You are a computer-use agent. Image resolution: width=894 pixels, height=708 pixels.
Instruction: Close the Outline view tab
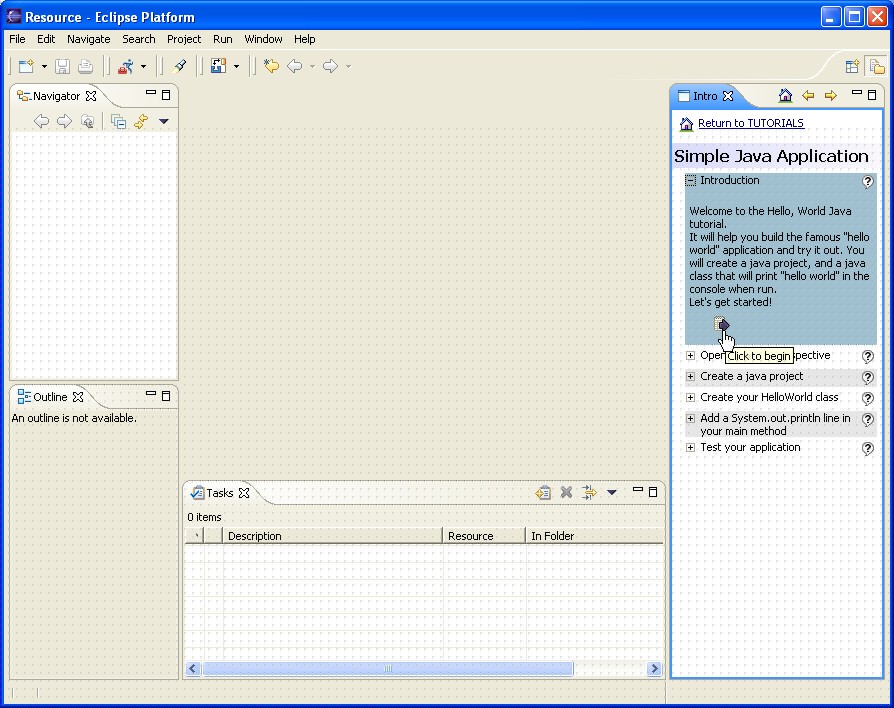tap(78, 397)
